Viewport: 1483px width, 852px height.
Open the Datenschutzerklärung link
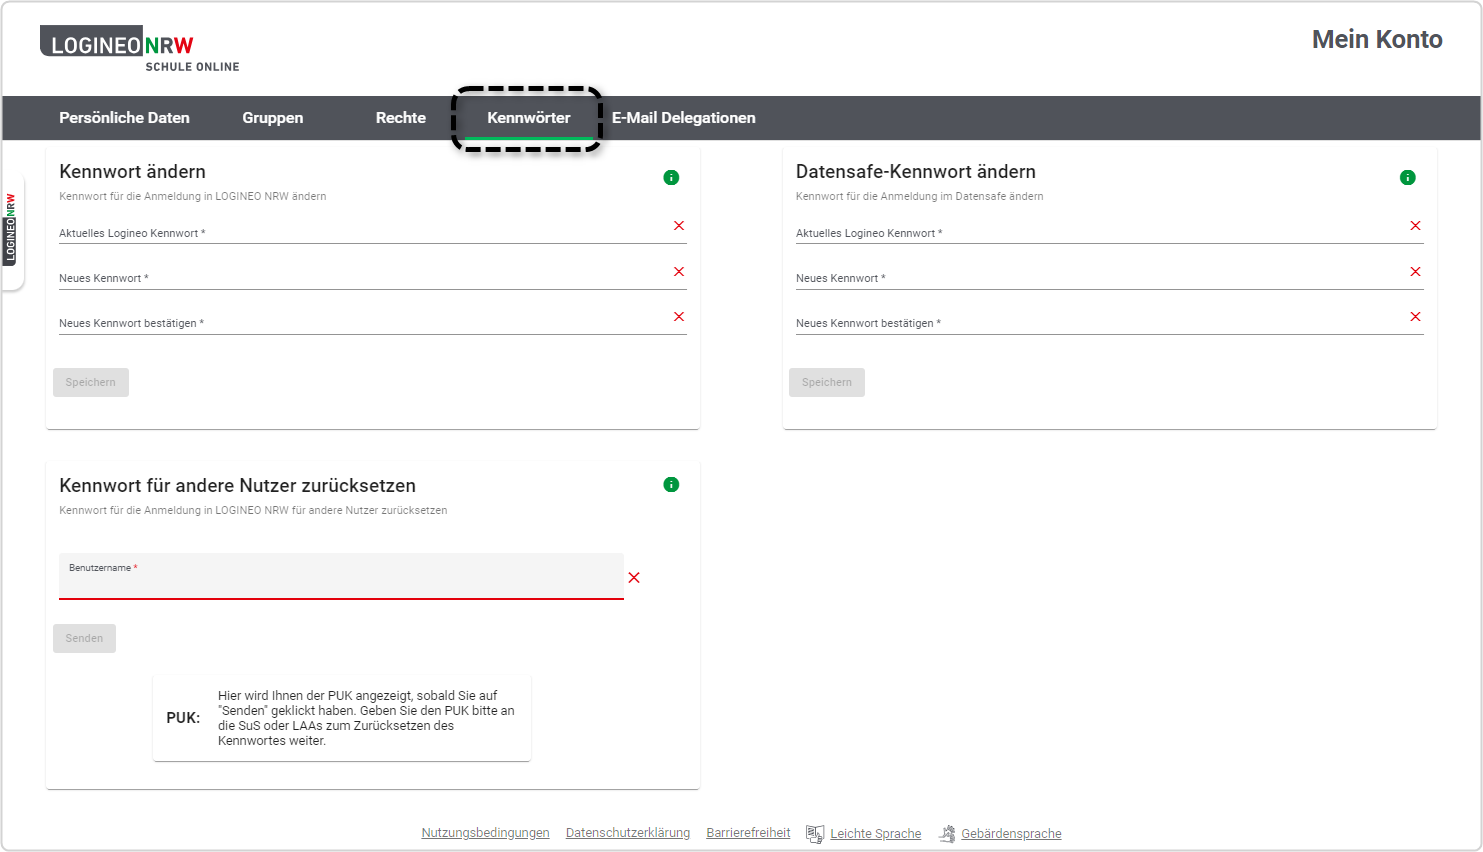pos(627,832)
